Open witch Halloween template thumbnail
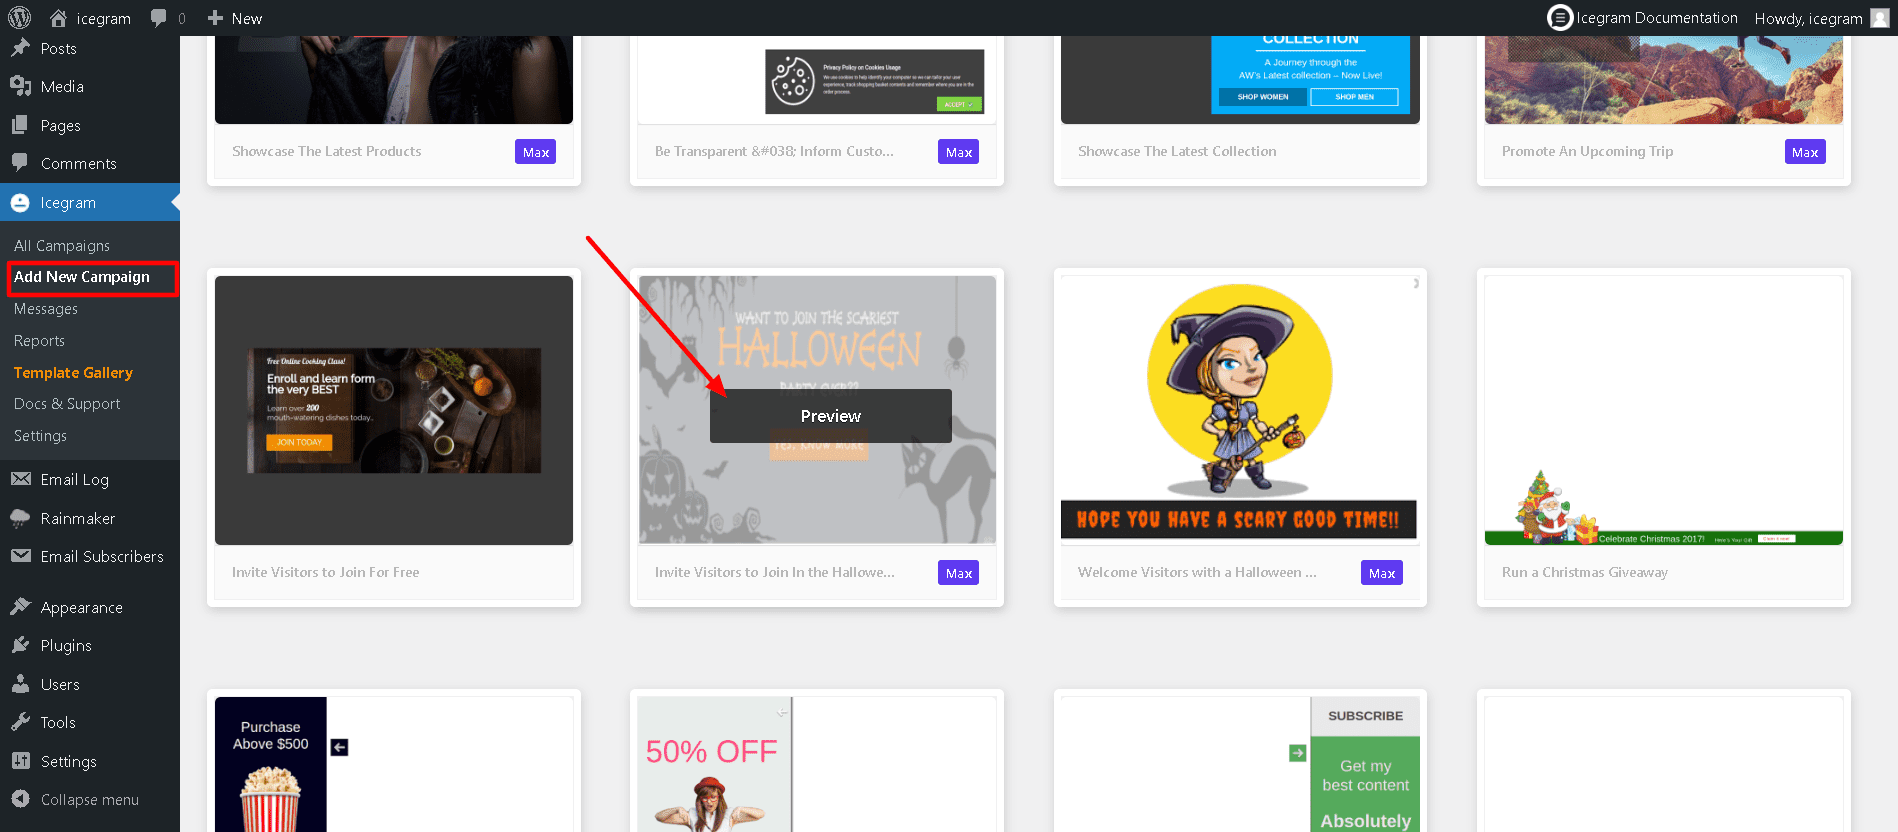Screen dimensions: 1898x832 (1239, 410)
